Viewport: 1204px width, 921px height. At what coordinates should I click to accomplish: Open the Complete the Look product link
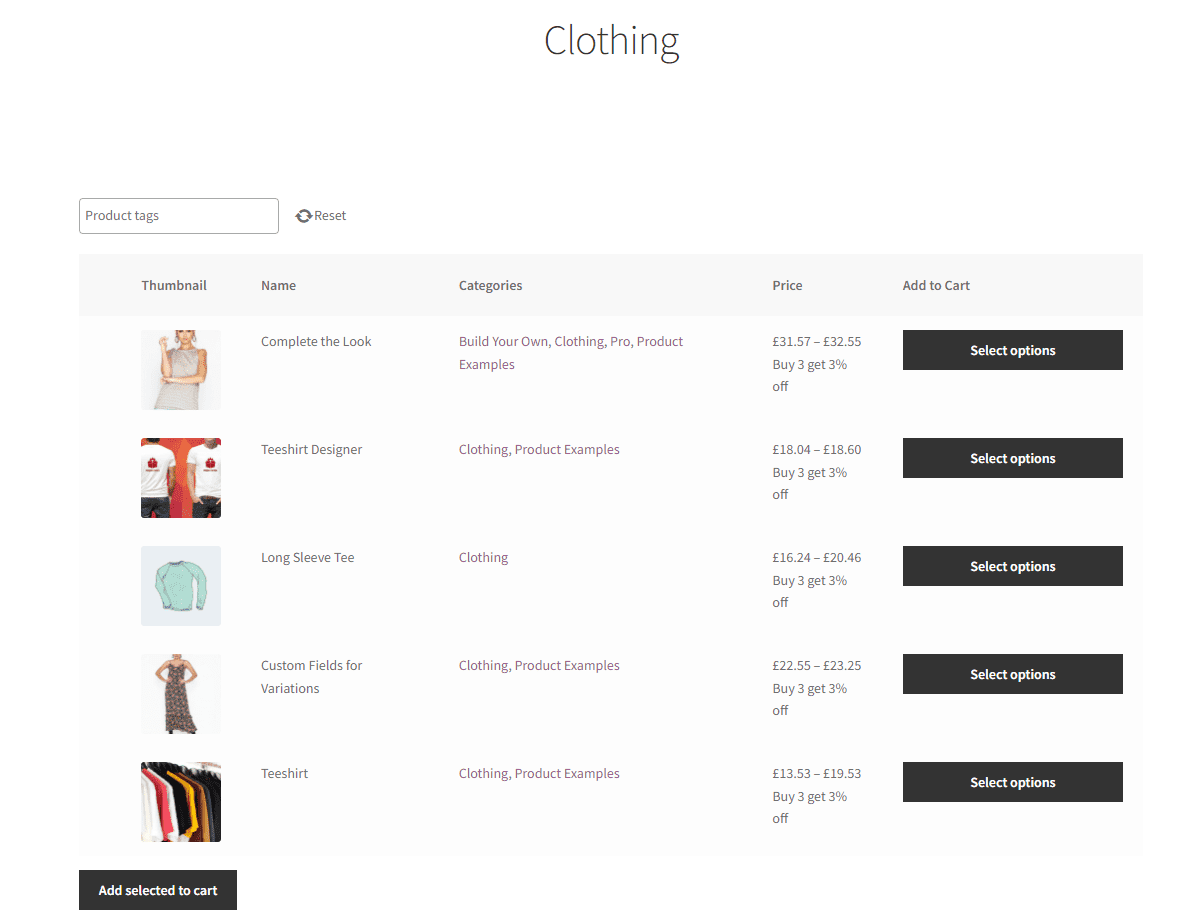[x=316, y=342]
